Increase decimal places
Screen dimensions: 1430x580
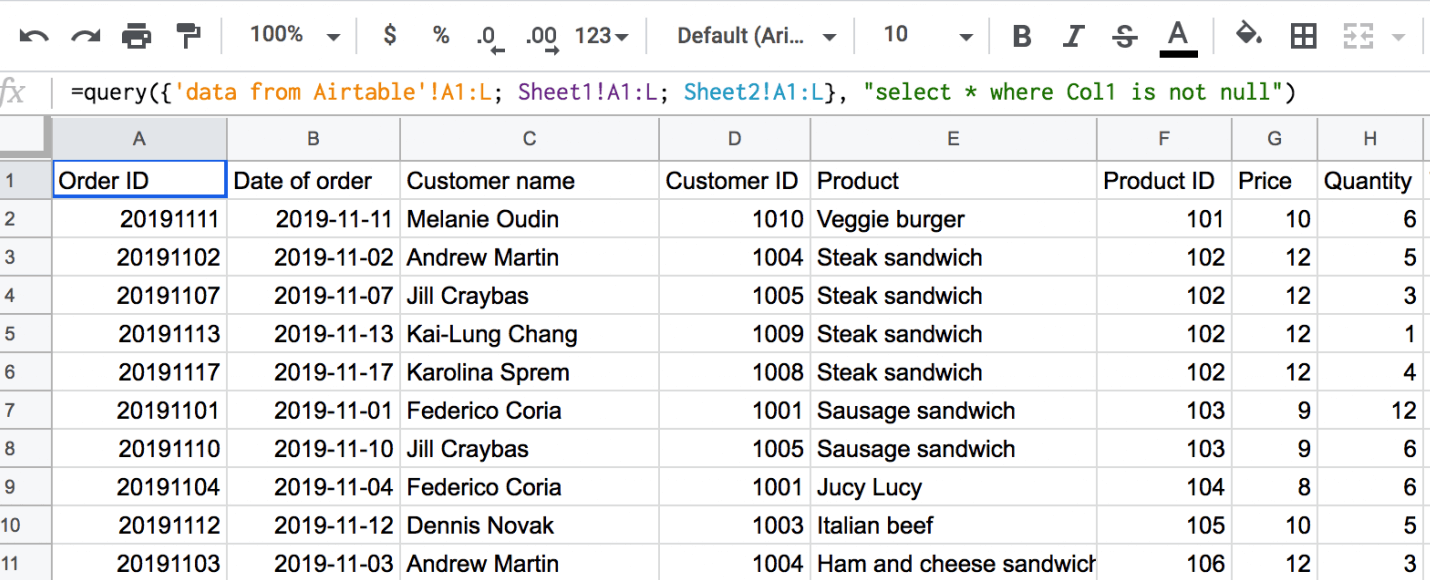[542, 38]
